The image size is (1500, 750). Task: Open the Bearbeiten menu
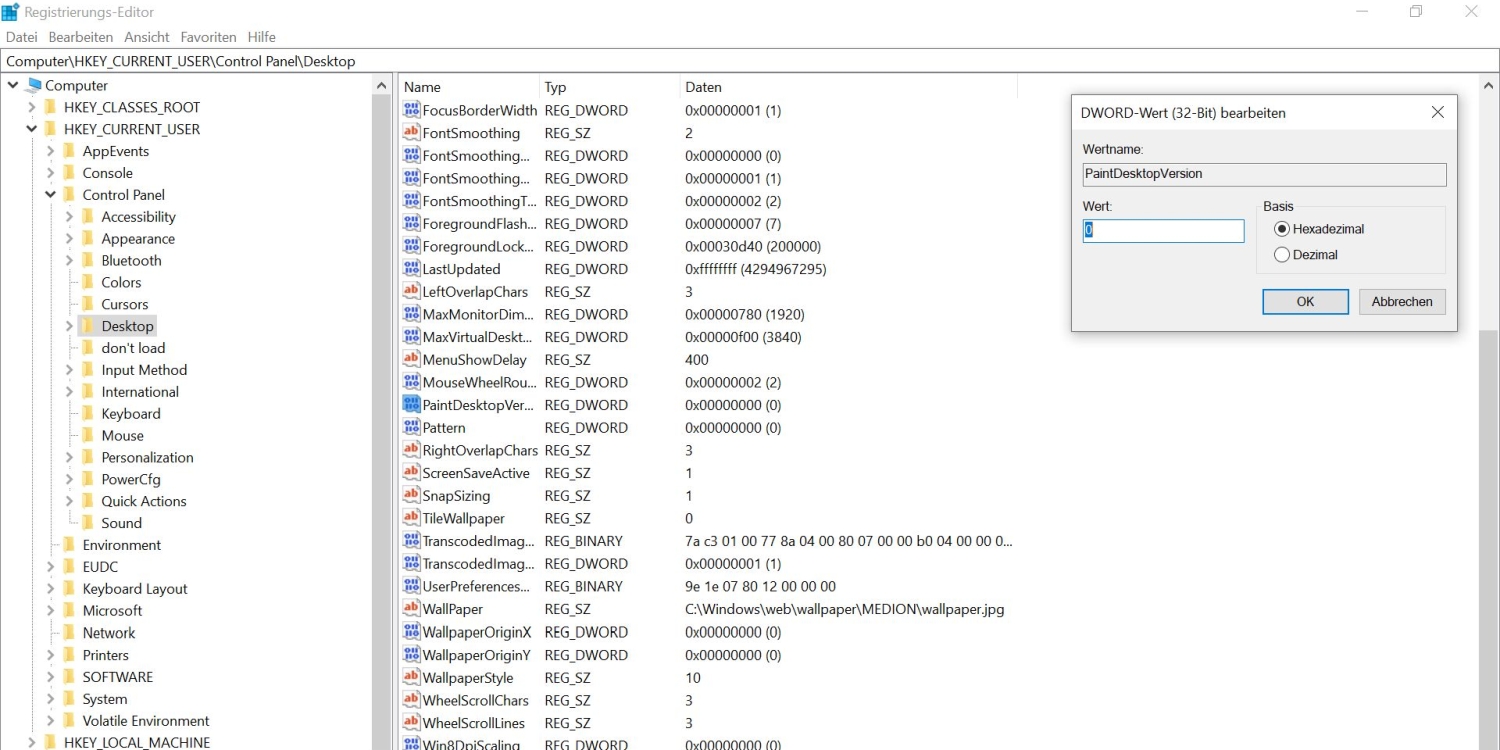pos(80,36)
